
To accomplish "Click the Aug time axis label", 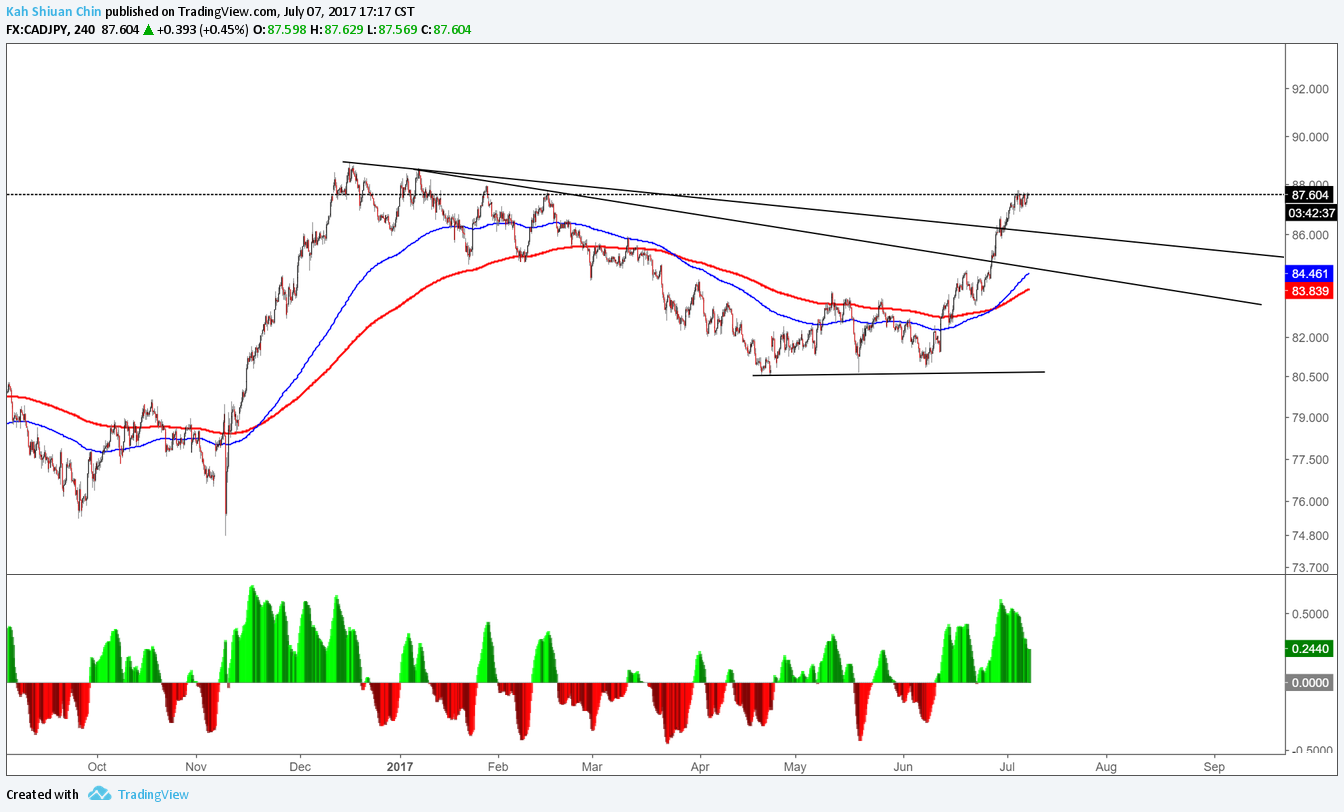I will pos(1106,767).
